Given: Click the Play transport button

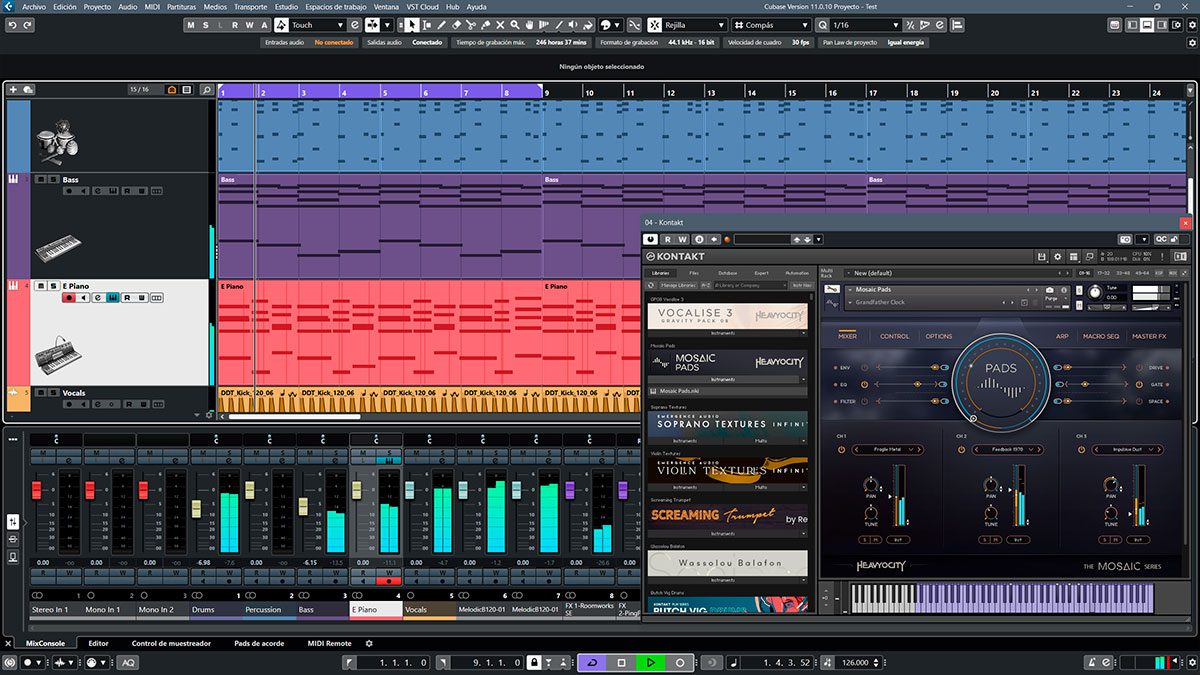Looking at the screenshot, I should [650, 663].
